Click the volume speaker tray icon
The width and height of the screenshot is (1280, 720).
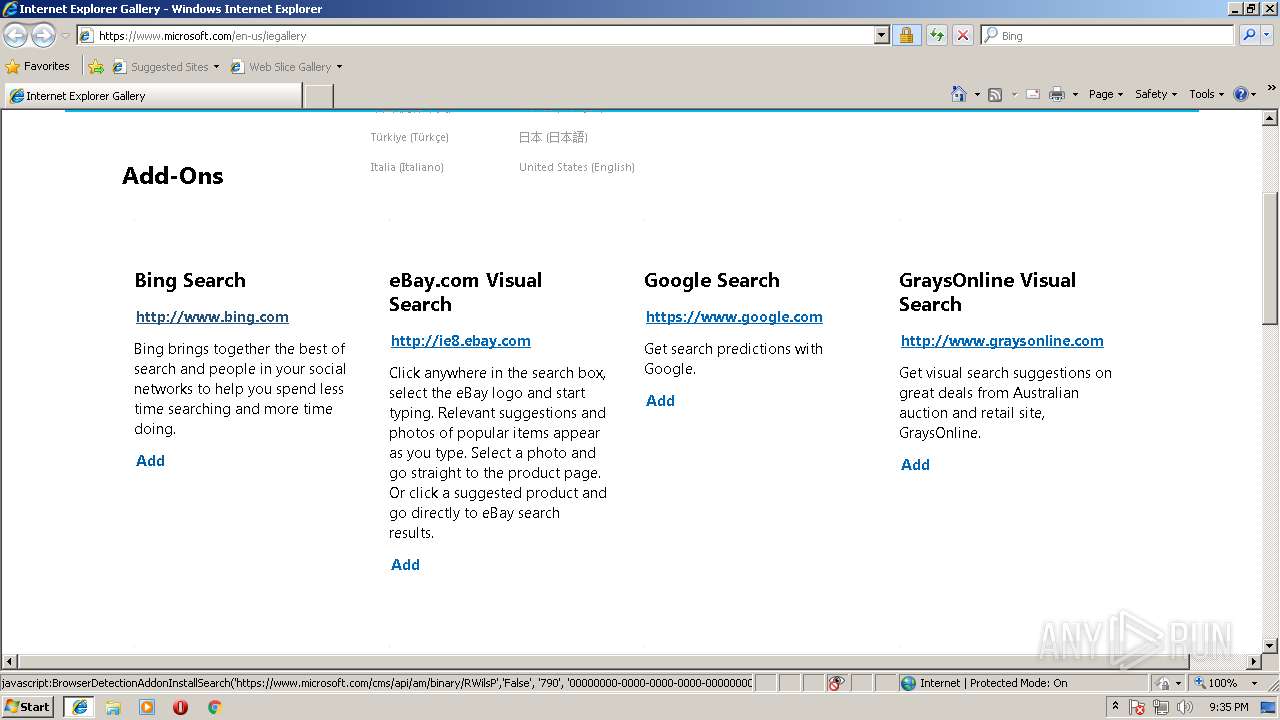click(1184, 707)
